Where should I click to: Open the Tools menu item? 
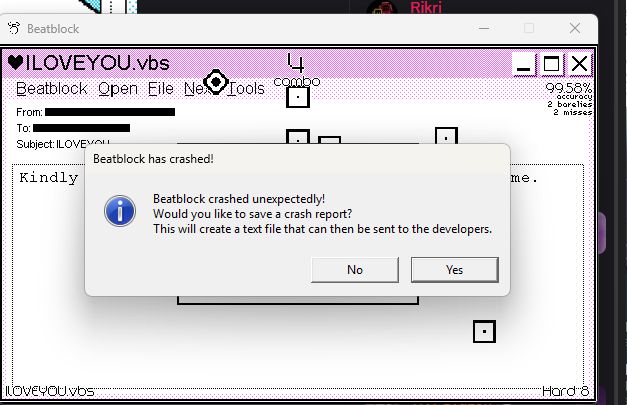pyautogui.click(x=246, y=88)
